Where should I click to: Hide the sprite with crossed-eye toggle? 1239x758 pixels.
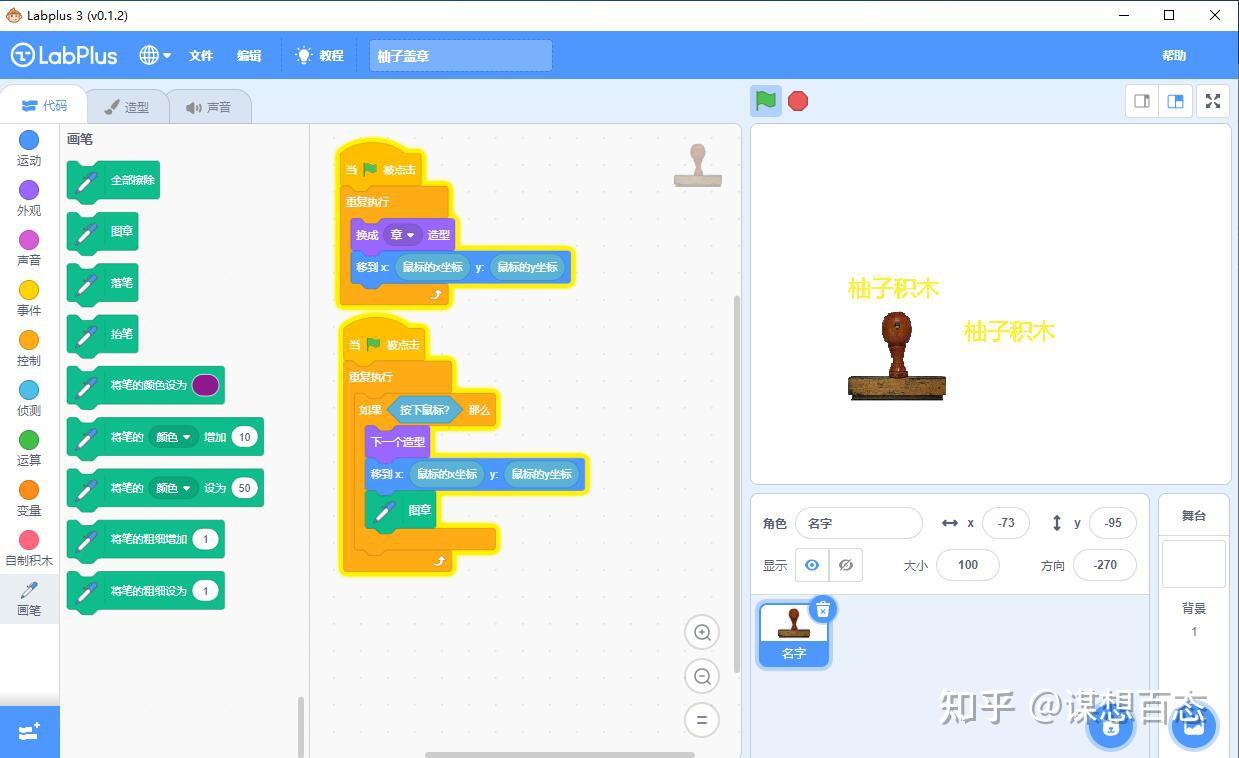845,565
